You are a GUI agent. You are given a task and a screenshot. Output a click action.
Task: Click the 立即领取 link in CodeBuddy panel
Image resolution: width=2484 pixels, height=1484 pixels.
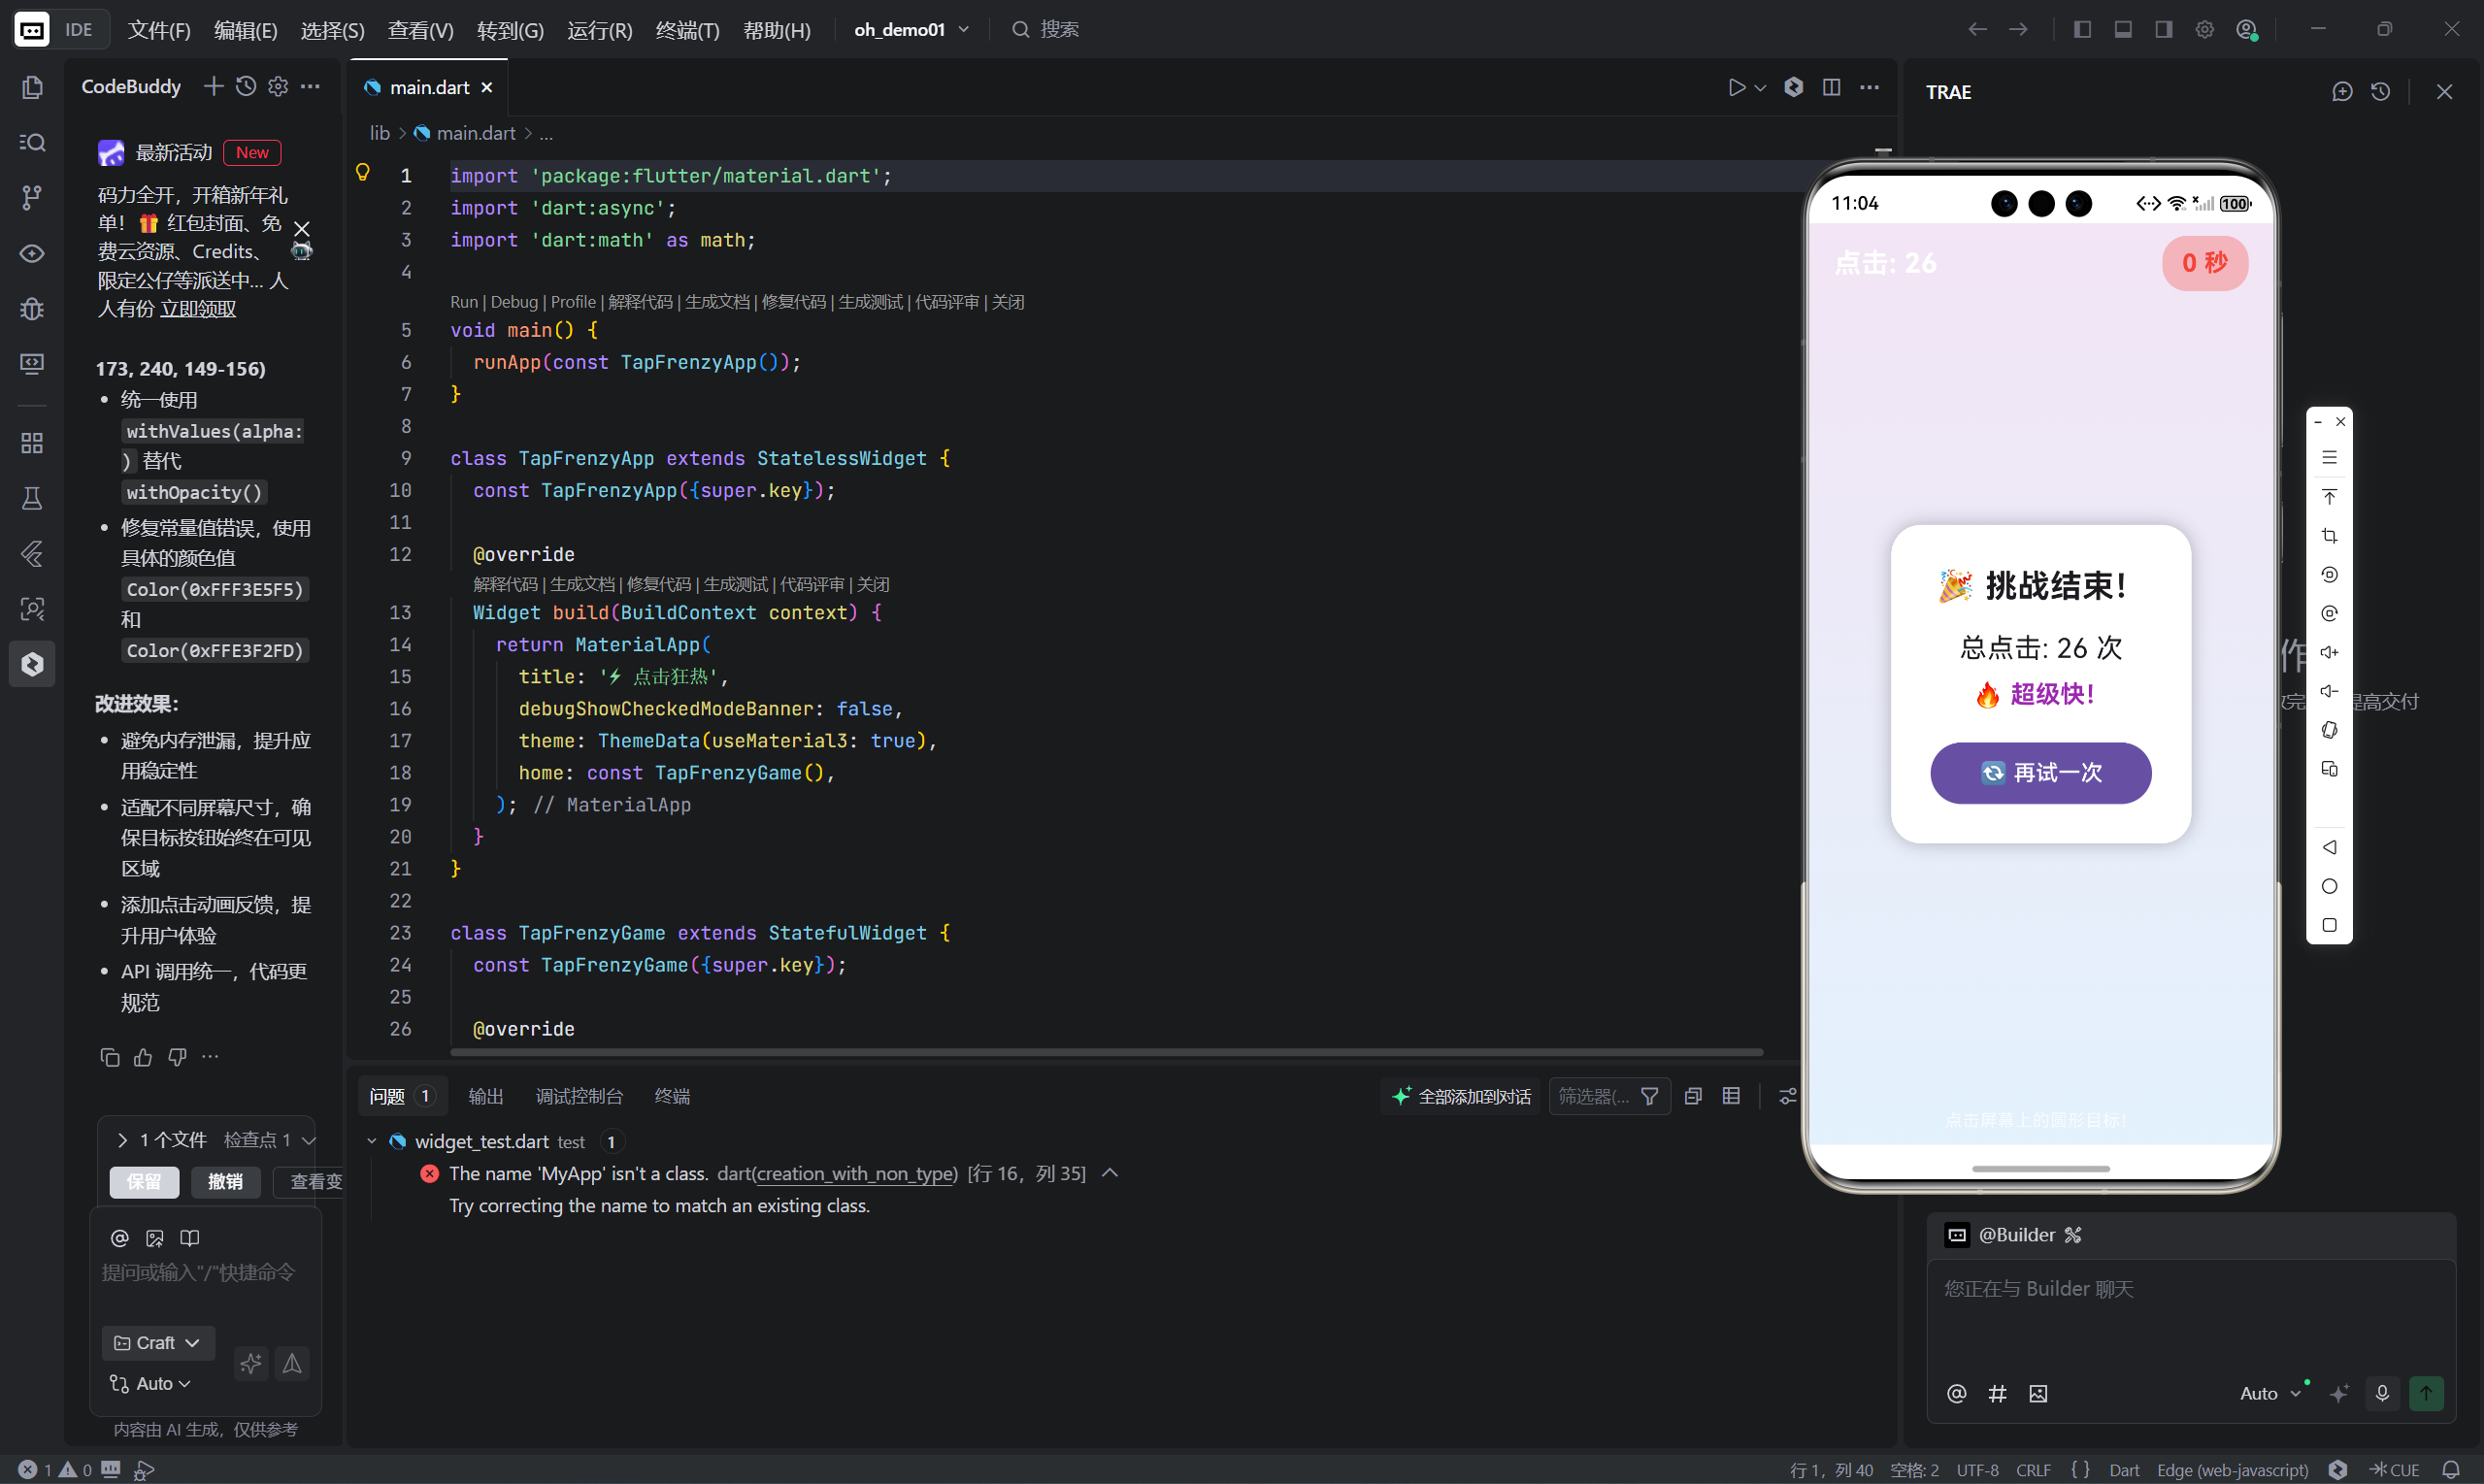point(198,309)
